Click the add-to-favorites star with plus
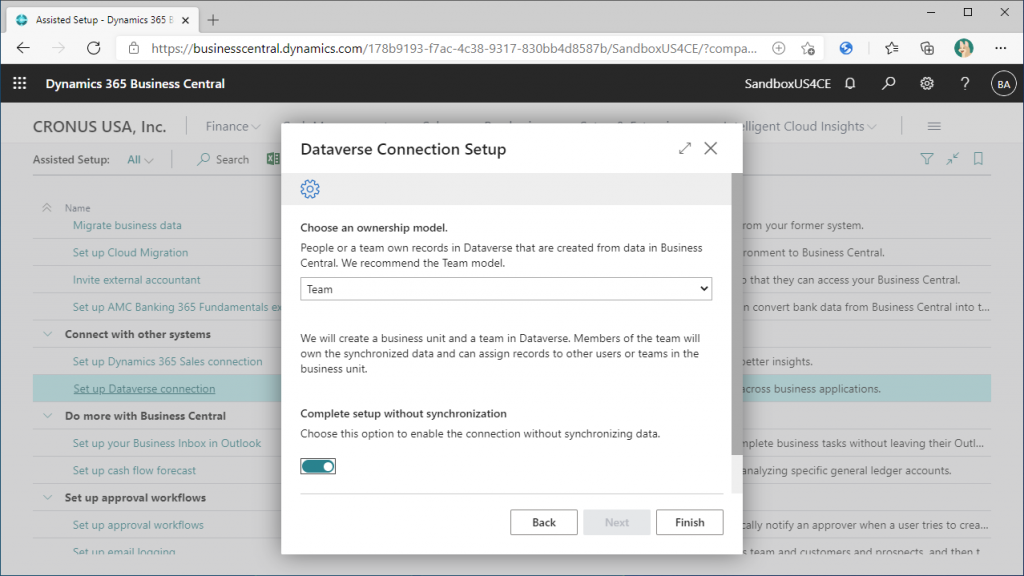This screenshot has width=1024, height=576. tap(808, 48)
